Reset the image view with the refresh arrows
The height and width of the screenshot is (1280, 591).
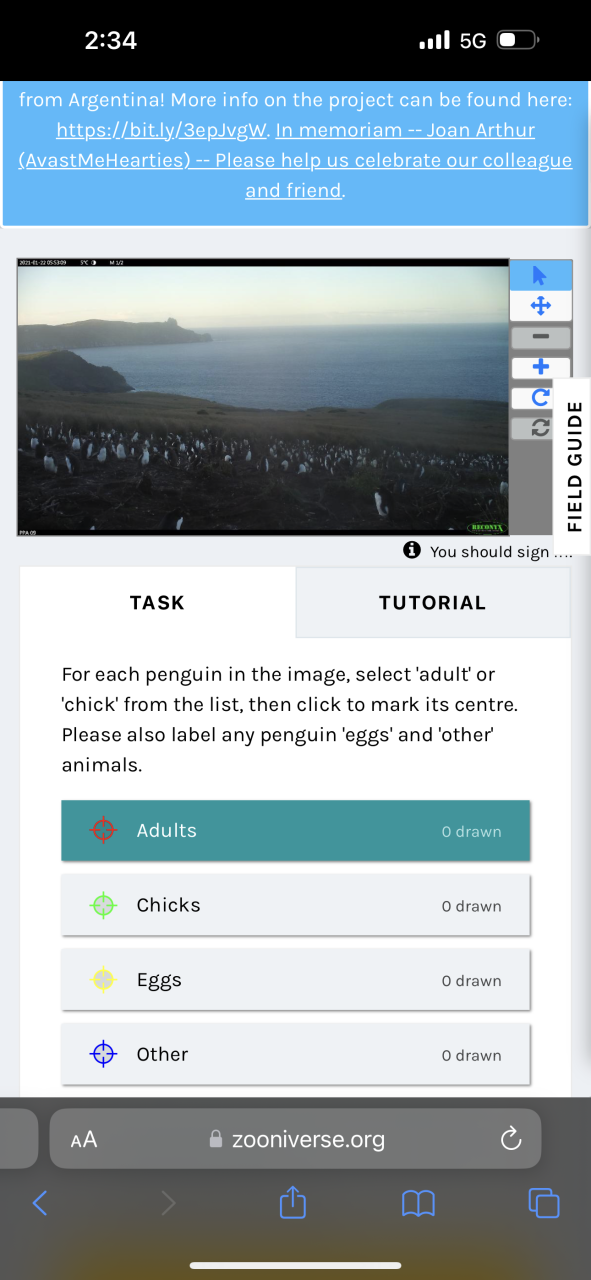(x=540, y=428)
